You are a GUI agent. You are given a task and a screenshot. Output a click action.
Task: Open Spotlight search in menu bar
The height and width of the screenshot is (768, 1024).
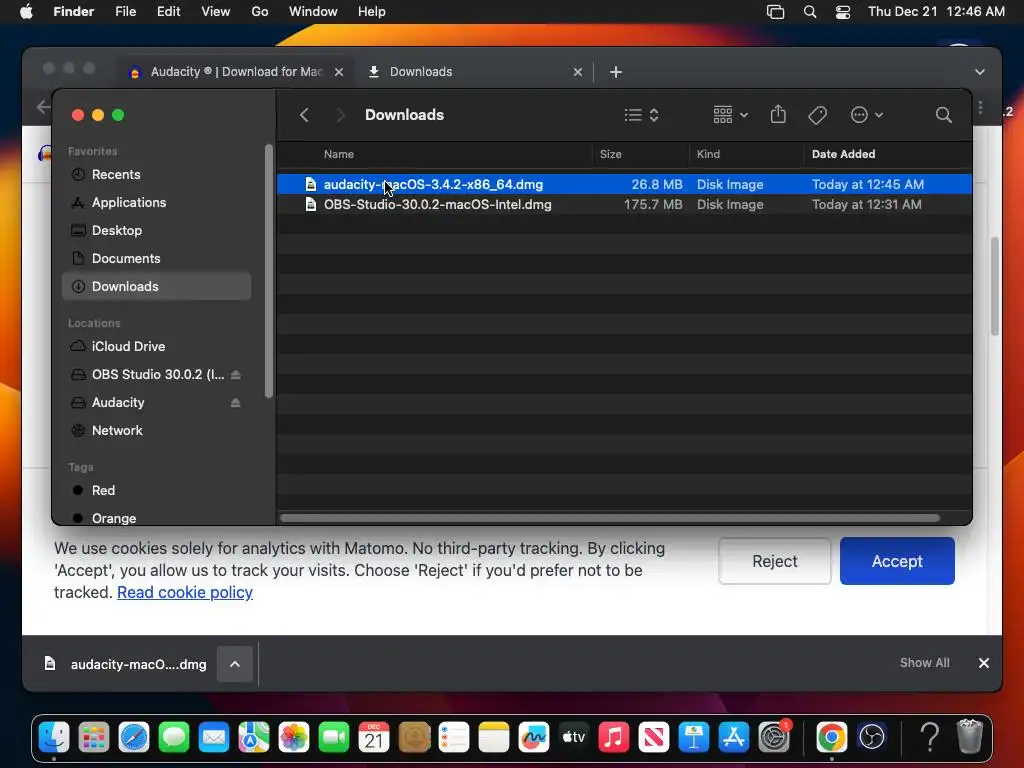810,12
